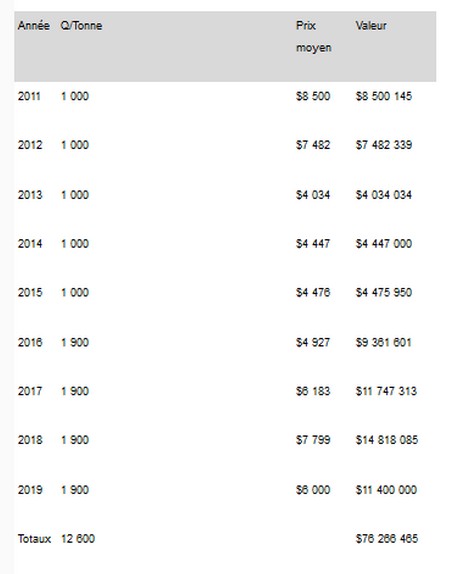Select the 2018 year cell
Viewport: 450px width, 574px height.
[30, 440]
